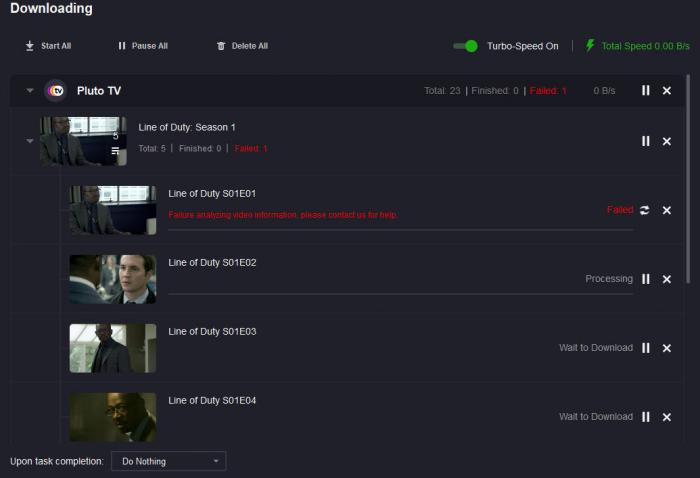Delete the Line of Duty S01E04 task
Image resolution: width=700 pixels, height=478 pixels.
pos(667,417)
